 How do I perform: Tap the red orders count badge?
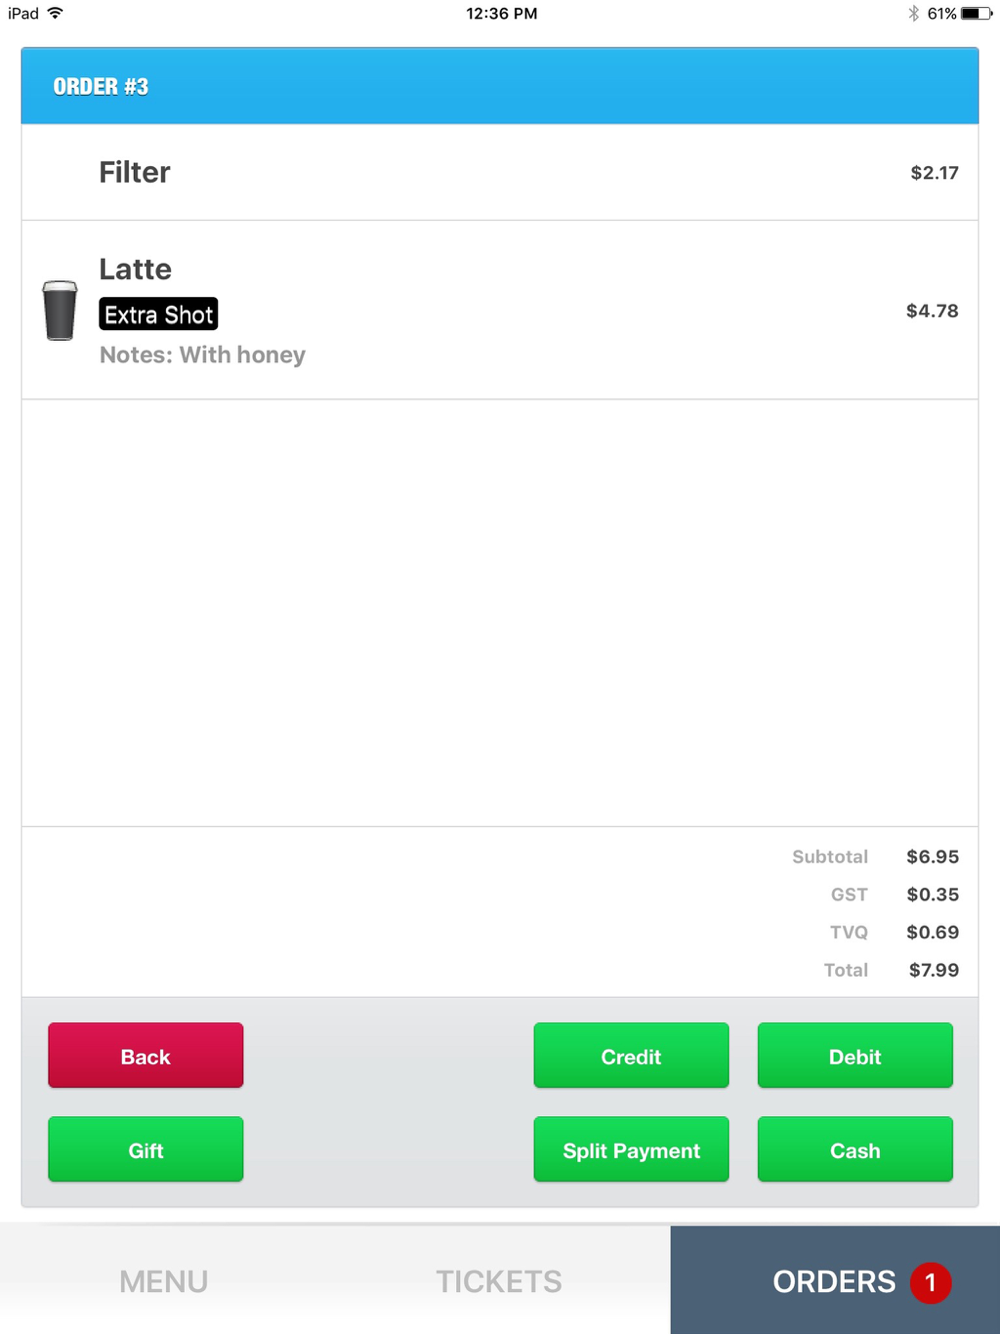(930, 1282)
